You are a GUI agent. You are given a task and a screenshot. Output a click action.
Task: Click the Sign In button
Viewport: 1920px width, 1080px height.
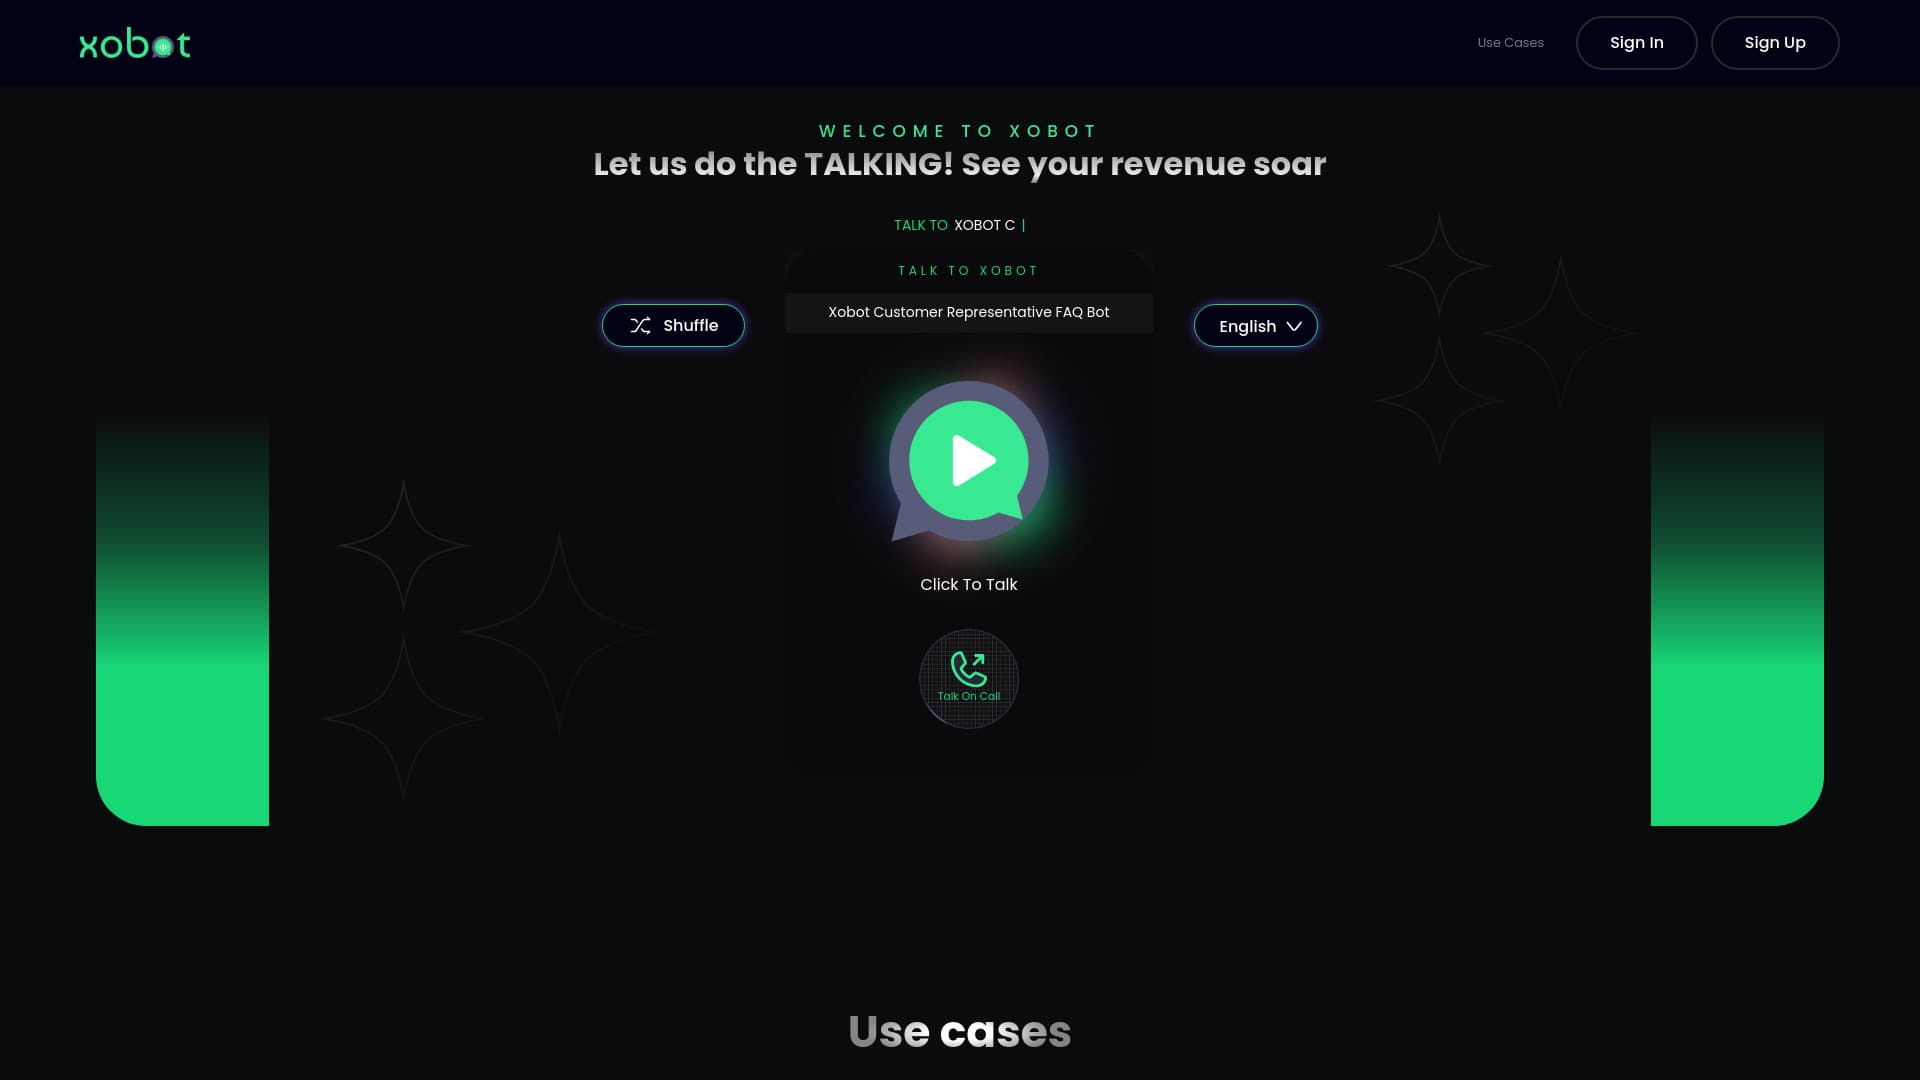click(1636, 43)
